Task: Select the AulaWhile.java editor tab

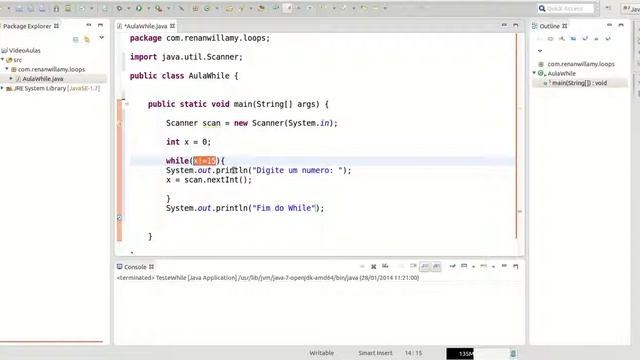Action: pyautogui.click(x=146, y=26)
